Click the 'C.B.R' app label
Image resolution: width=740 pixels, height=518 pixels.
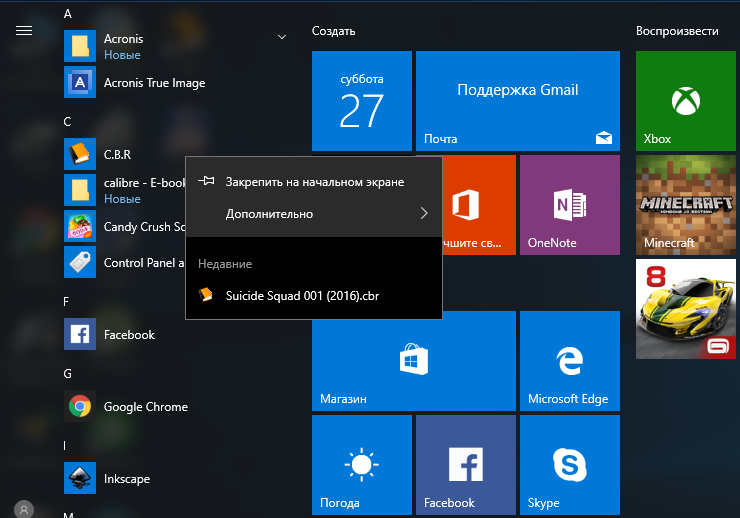click(118, 154)
